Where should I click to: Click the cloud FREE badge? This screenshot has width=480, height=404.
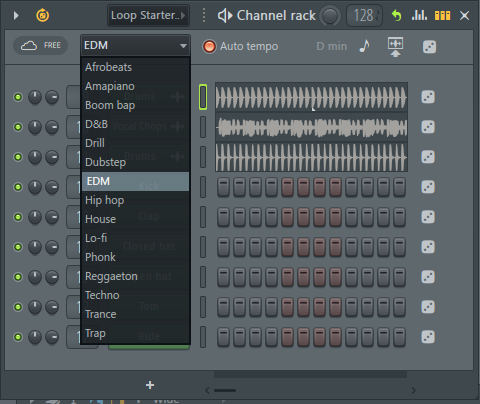[x=41, y=45]
